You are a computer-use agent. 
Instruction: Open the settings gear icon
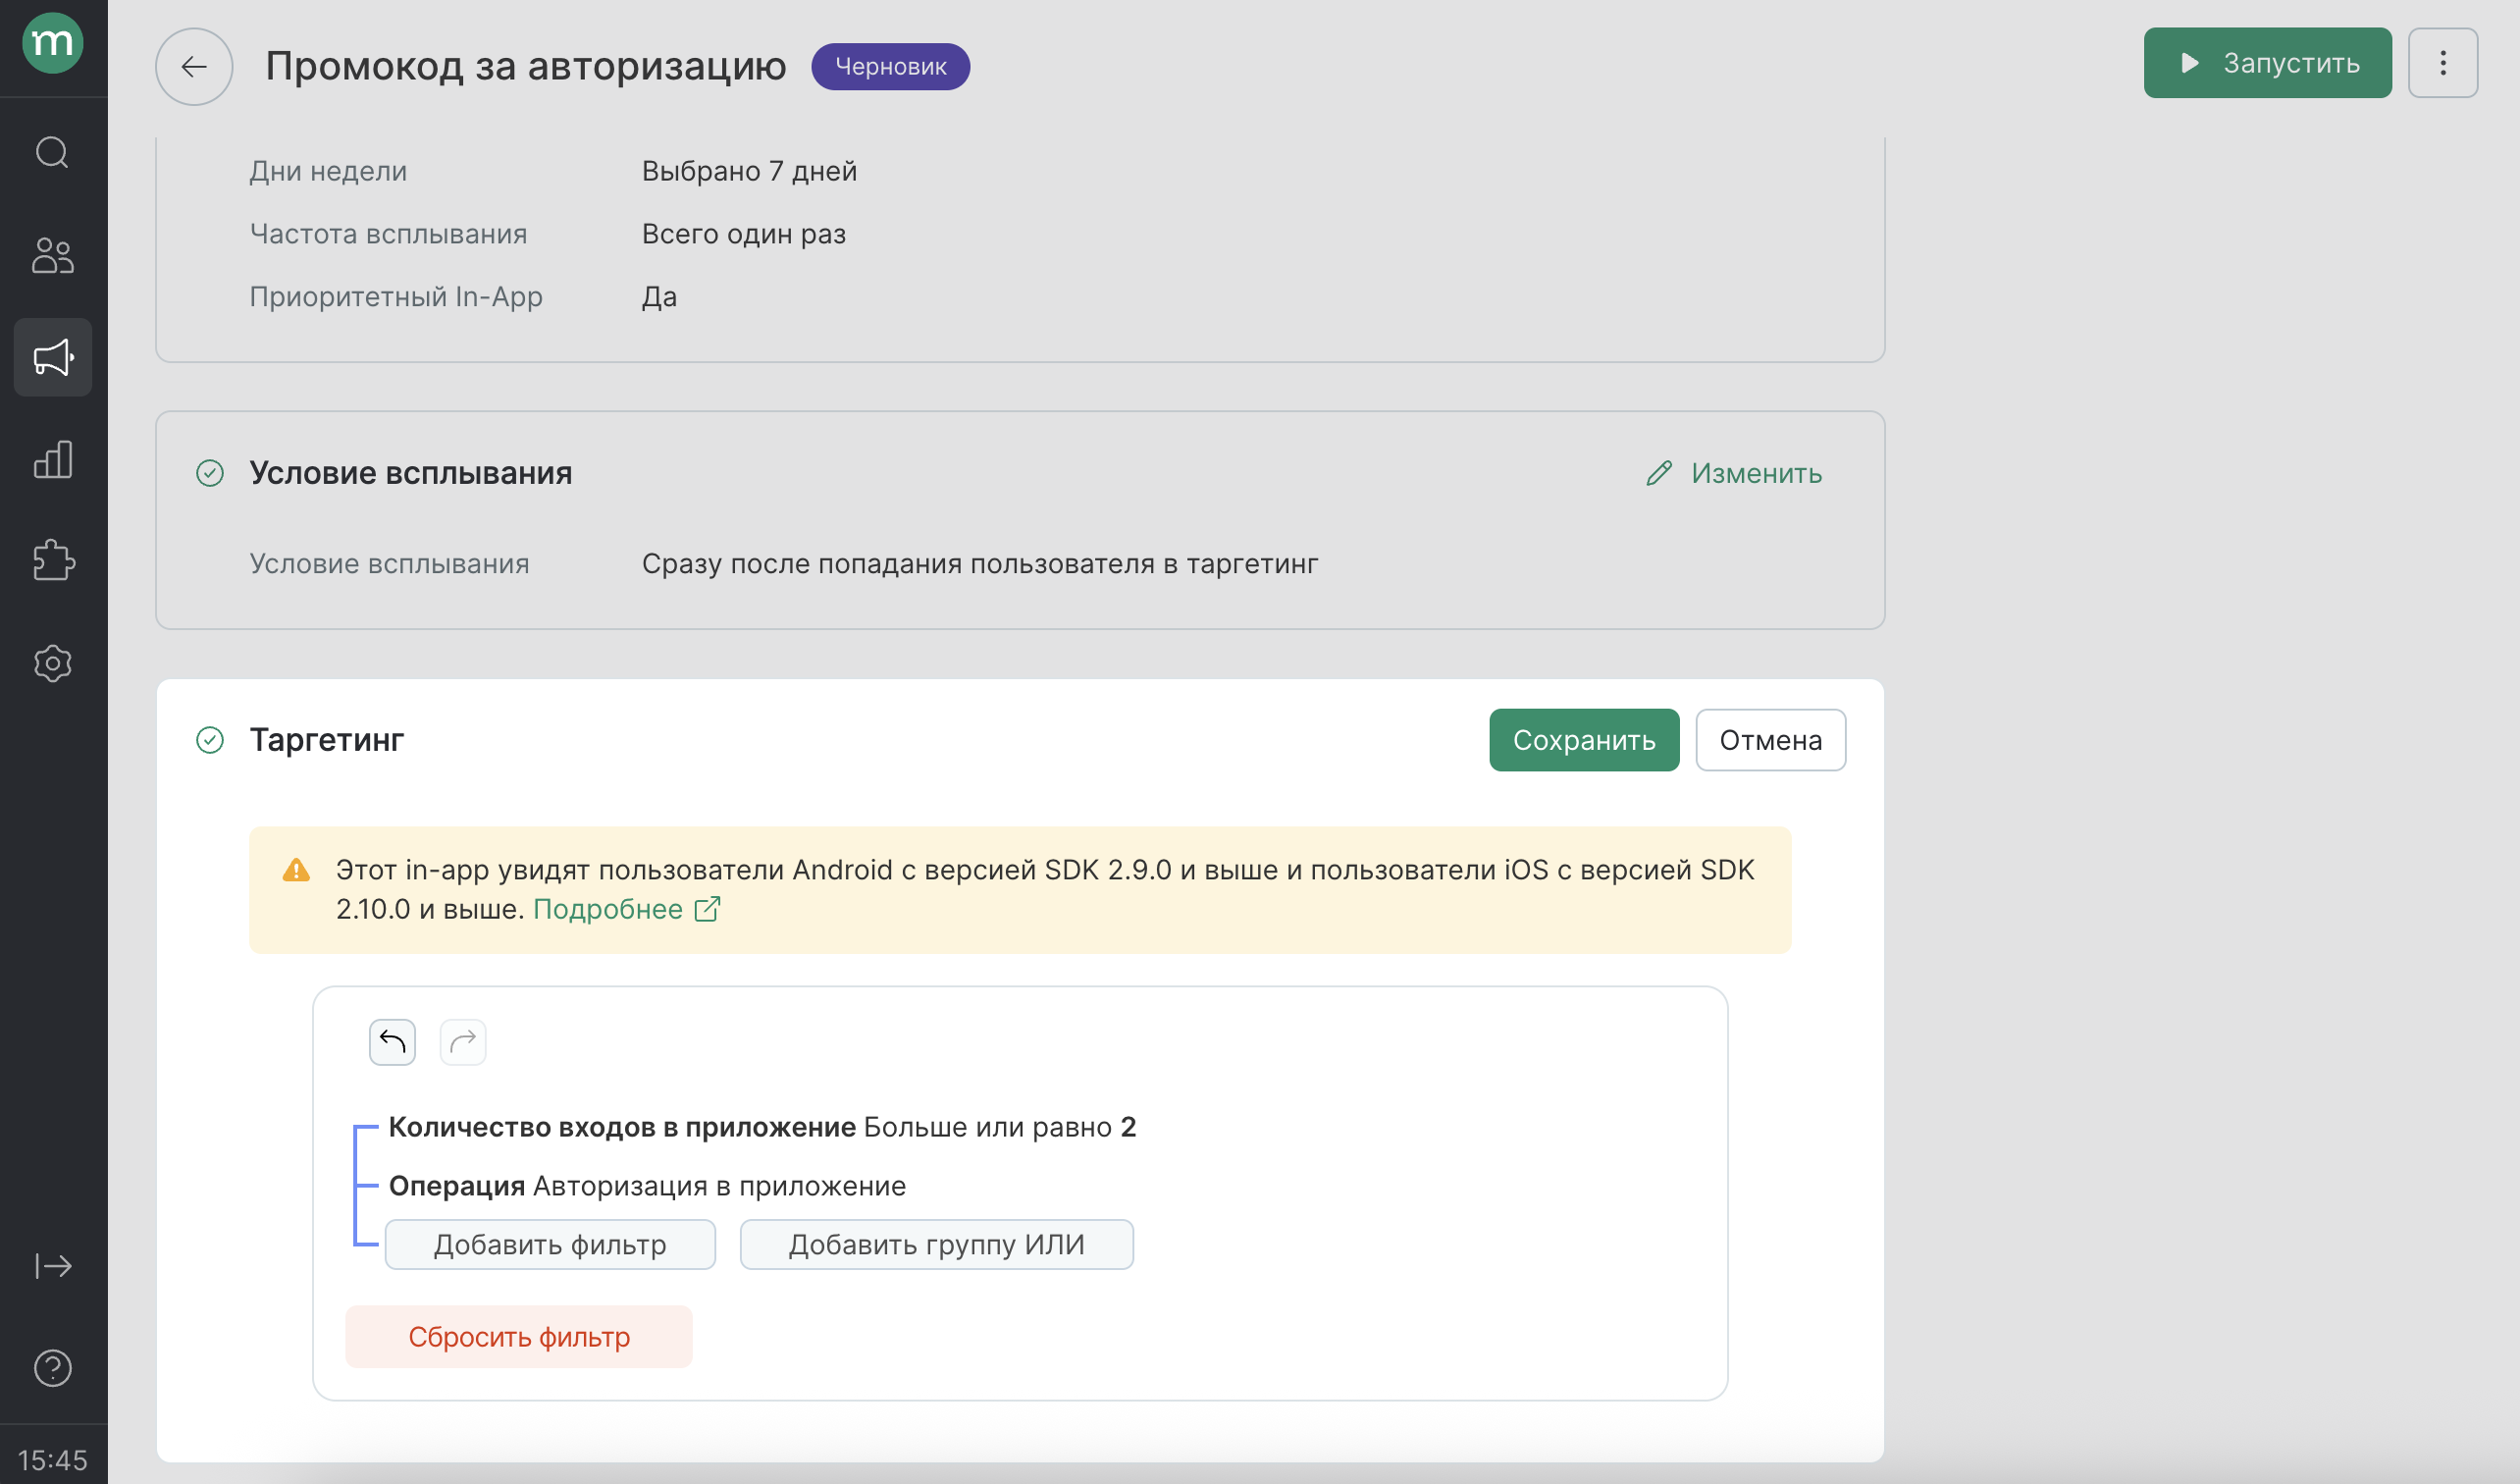coord(53,663)
